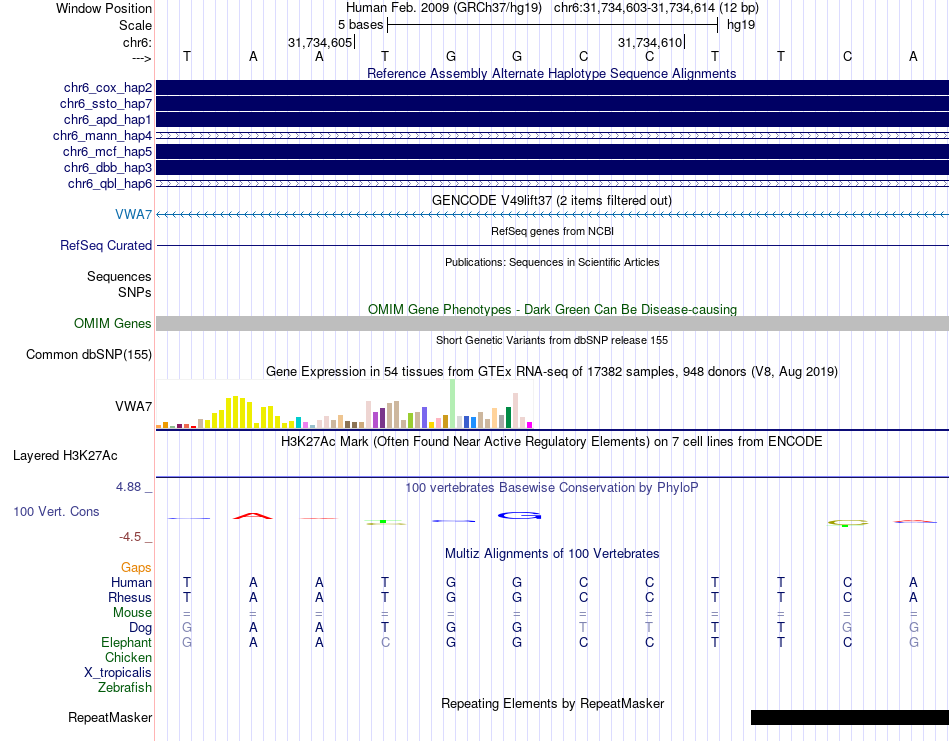Click the solid alignment bar for chr6_cox_hap2
The height and width of the screenshot is (741, 950).
point(553,87)
